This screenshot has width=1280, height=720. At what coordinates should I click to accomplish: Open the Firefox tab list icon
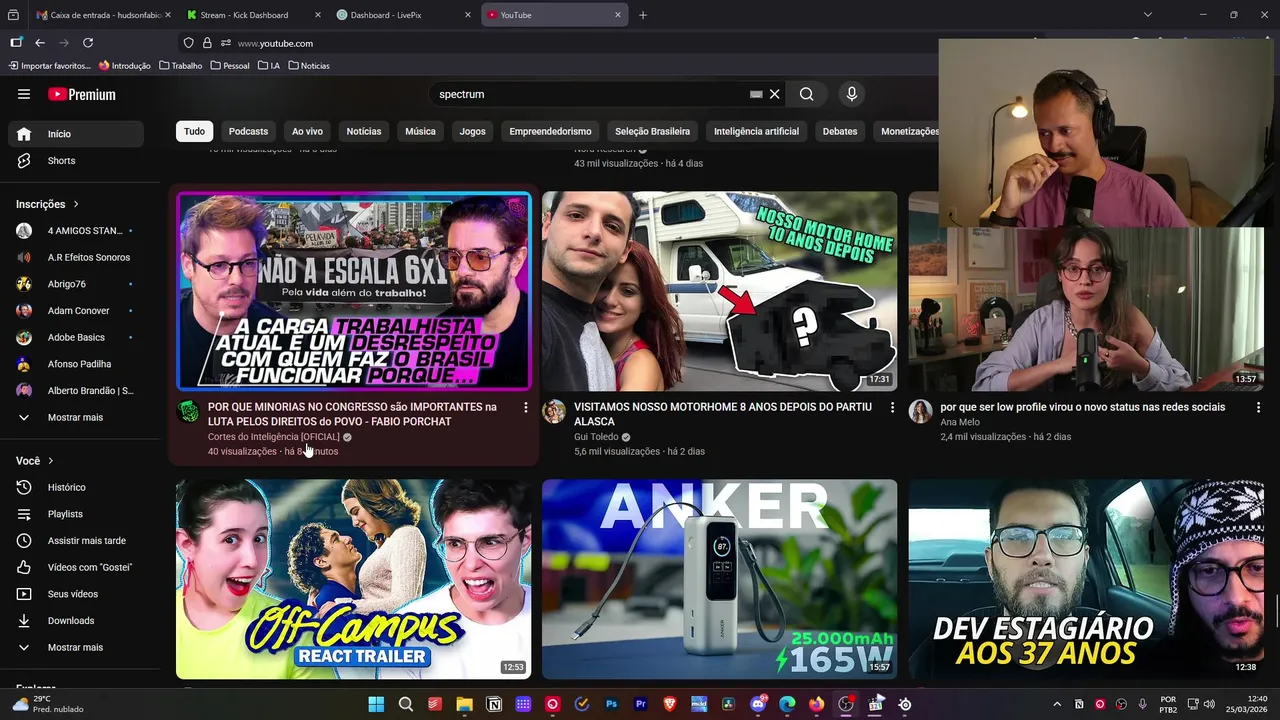tap(13, 15)
